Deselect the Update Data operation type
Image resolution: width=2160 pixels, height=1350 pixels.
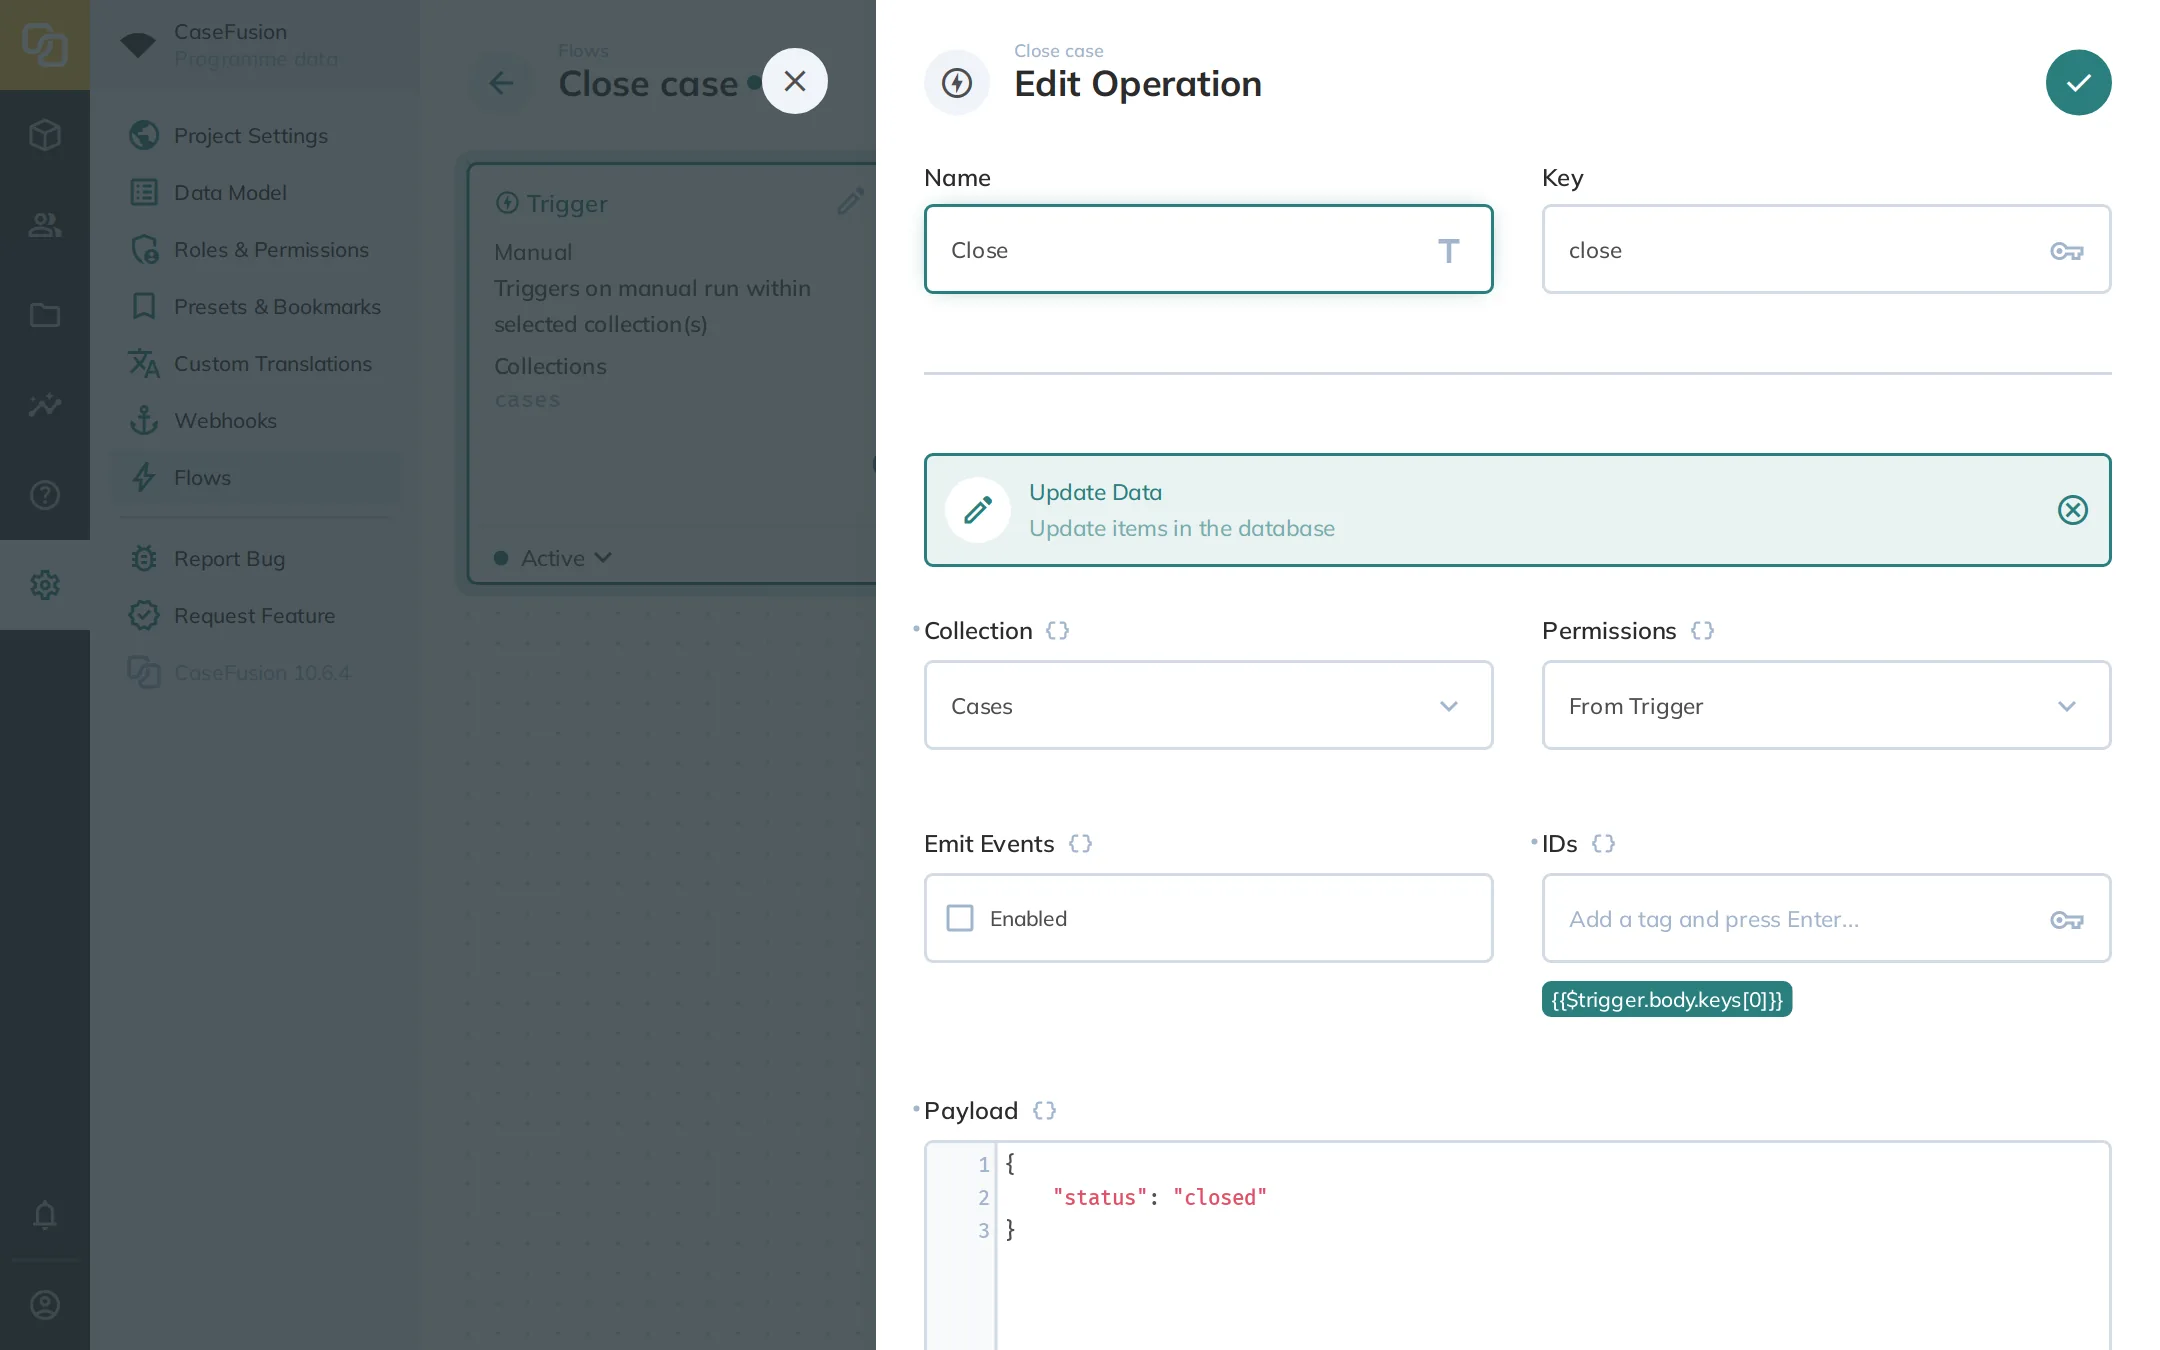pyautogui.click(x=2072, y=510)
